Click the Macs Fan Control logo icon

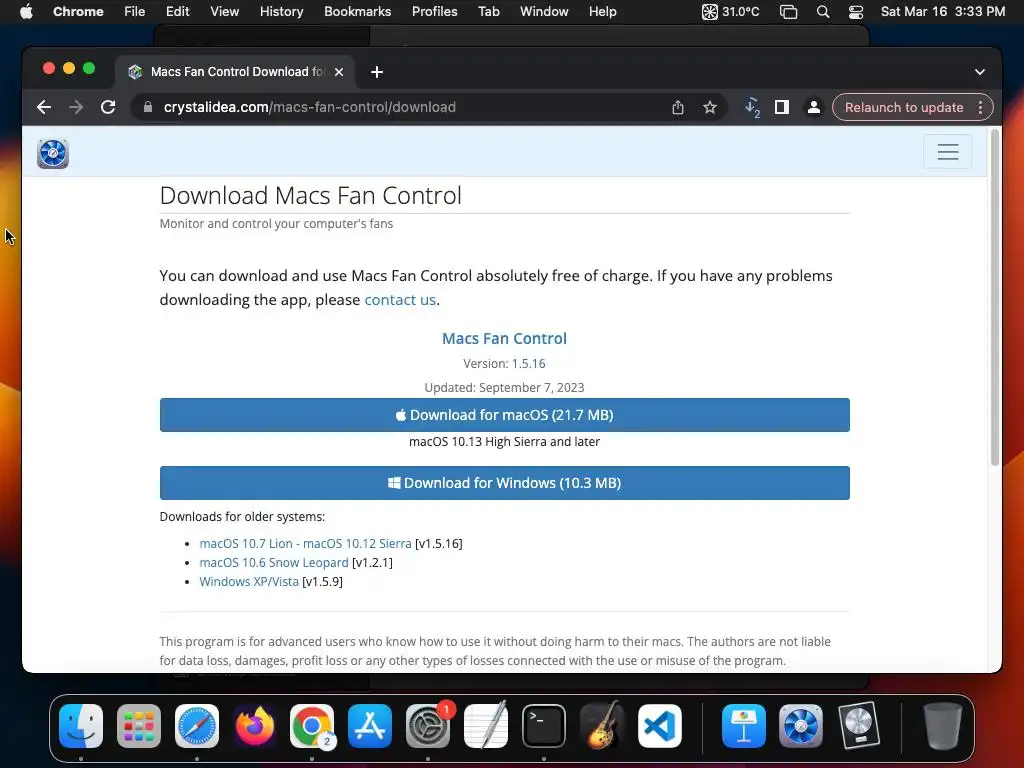[53, 153]
